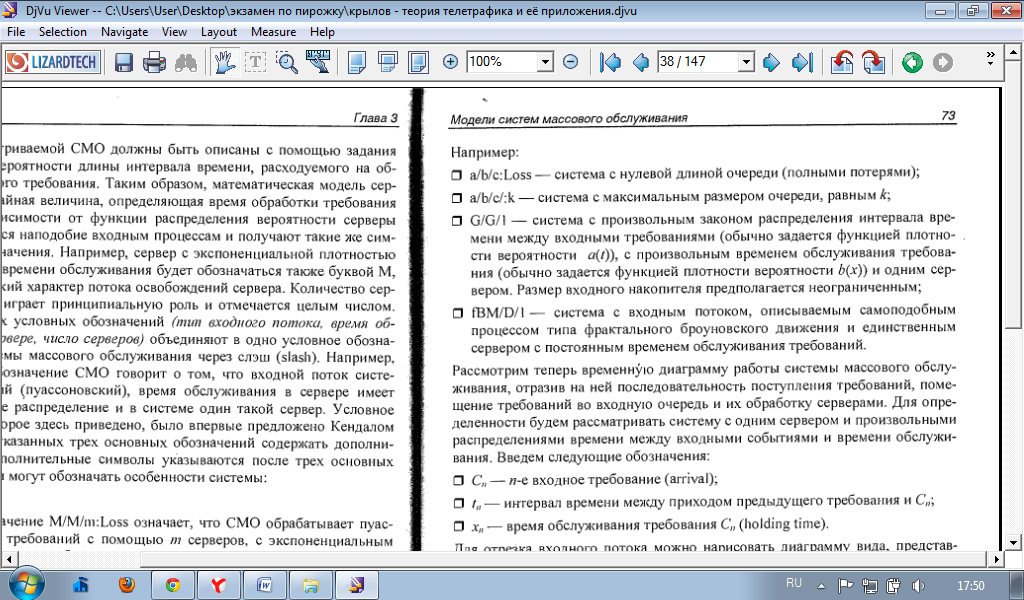Click the horizontal scrollbar thumb

click(563, 559)
